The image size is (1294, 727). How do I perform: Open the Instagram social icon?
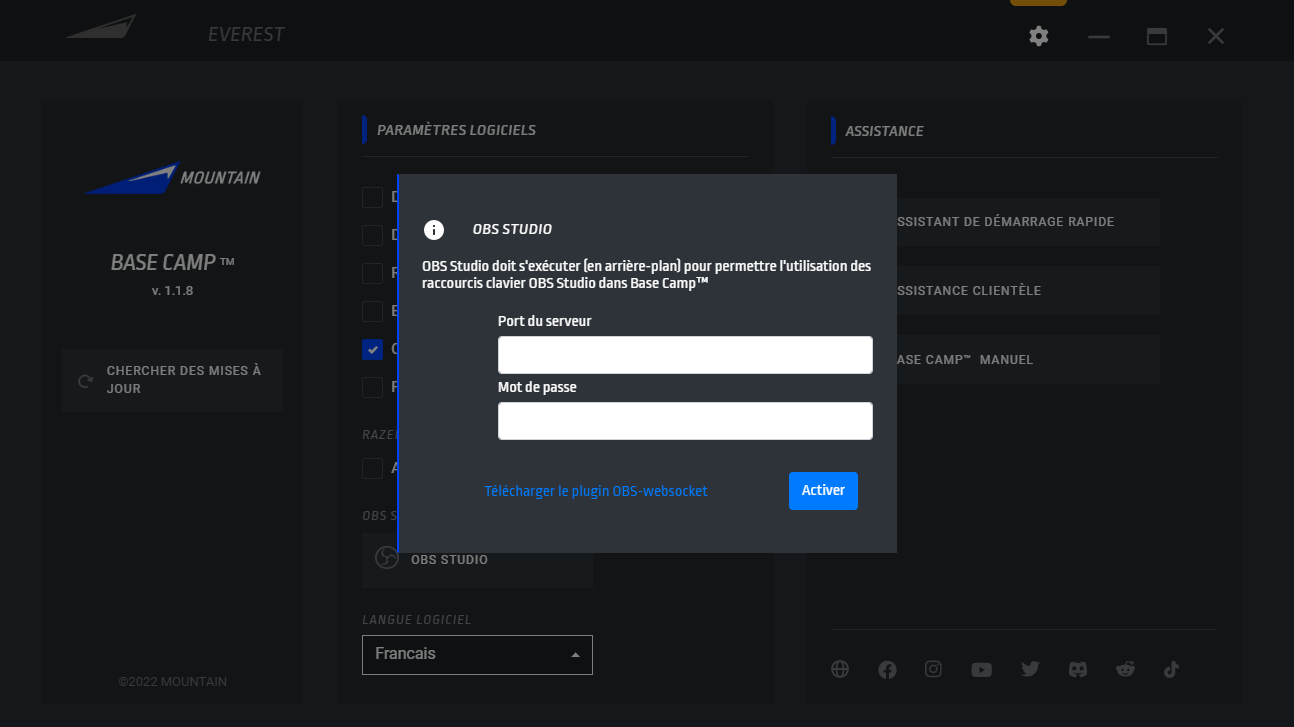(x=933, y=670)
